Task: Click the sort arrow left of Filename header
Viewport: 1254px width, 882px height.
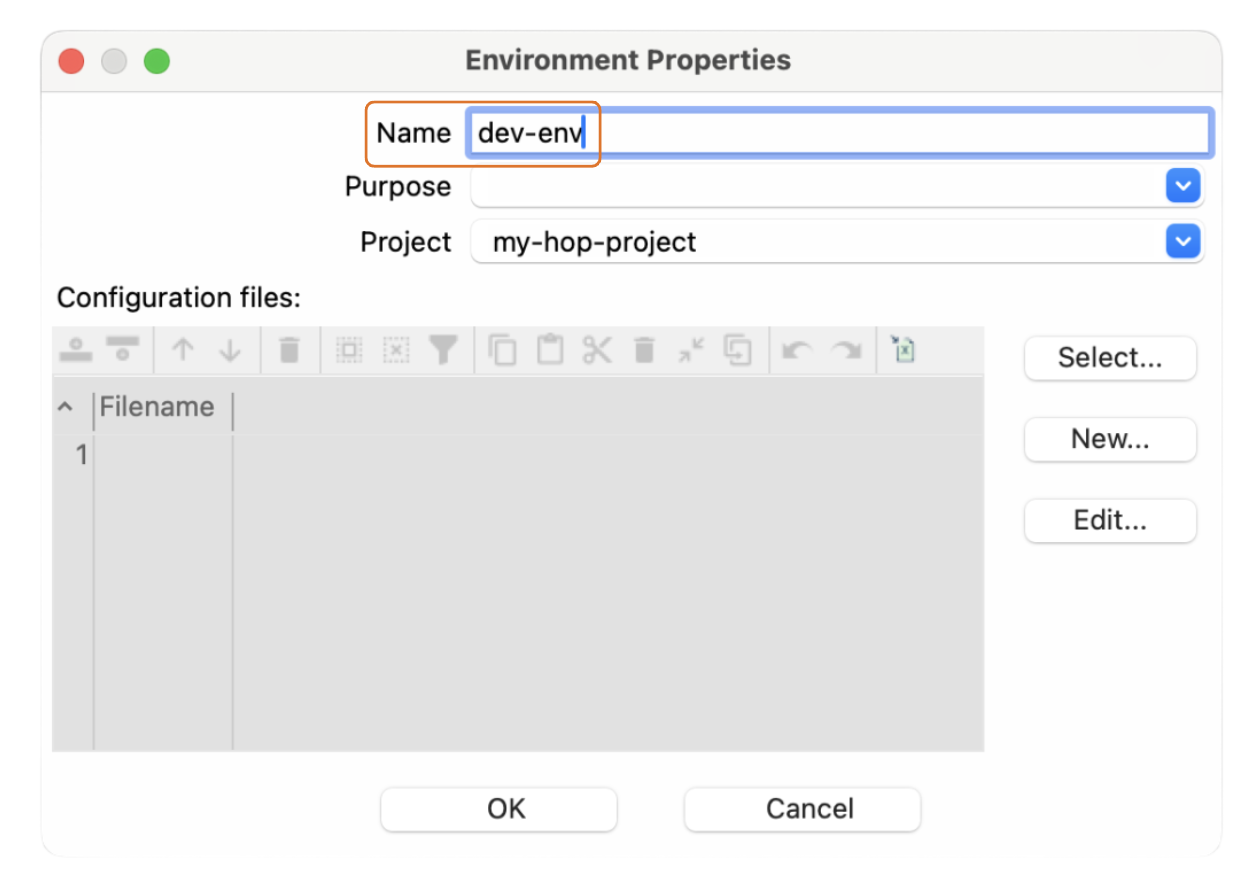Action: 66,408
